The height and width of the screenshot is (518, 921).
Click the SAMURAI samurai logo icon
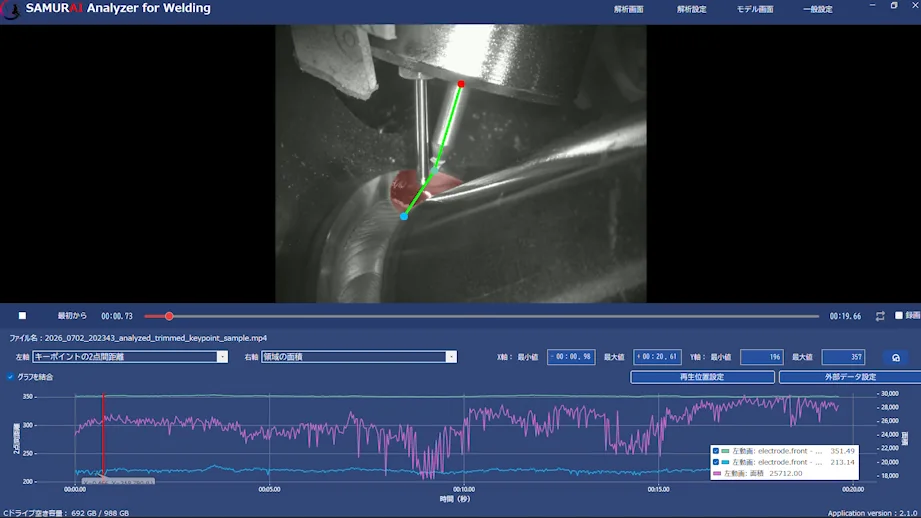coord(11,9)
